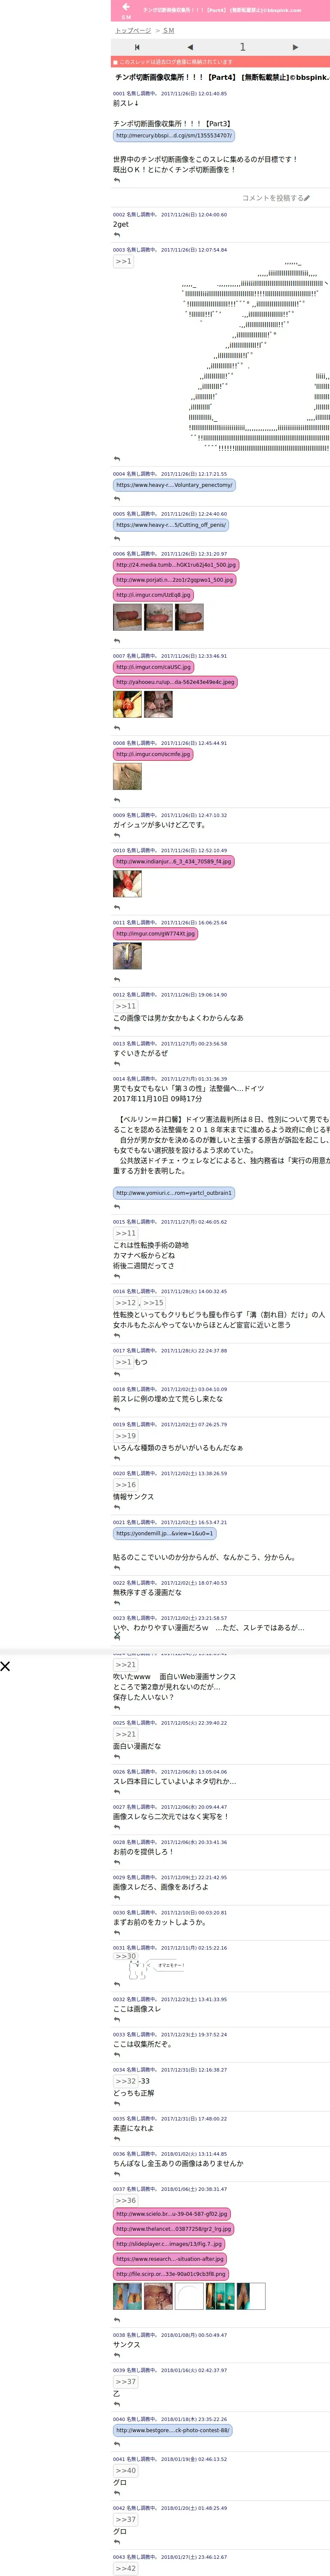Click the reply arrow under post 0009
Image resolution: width=330 pixels, height=2576 pixels.
click(117, 836)
